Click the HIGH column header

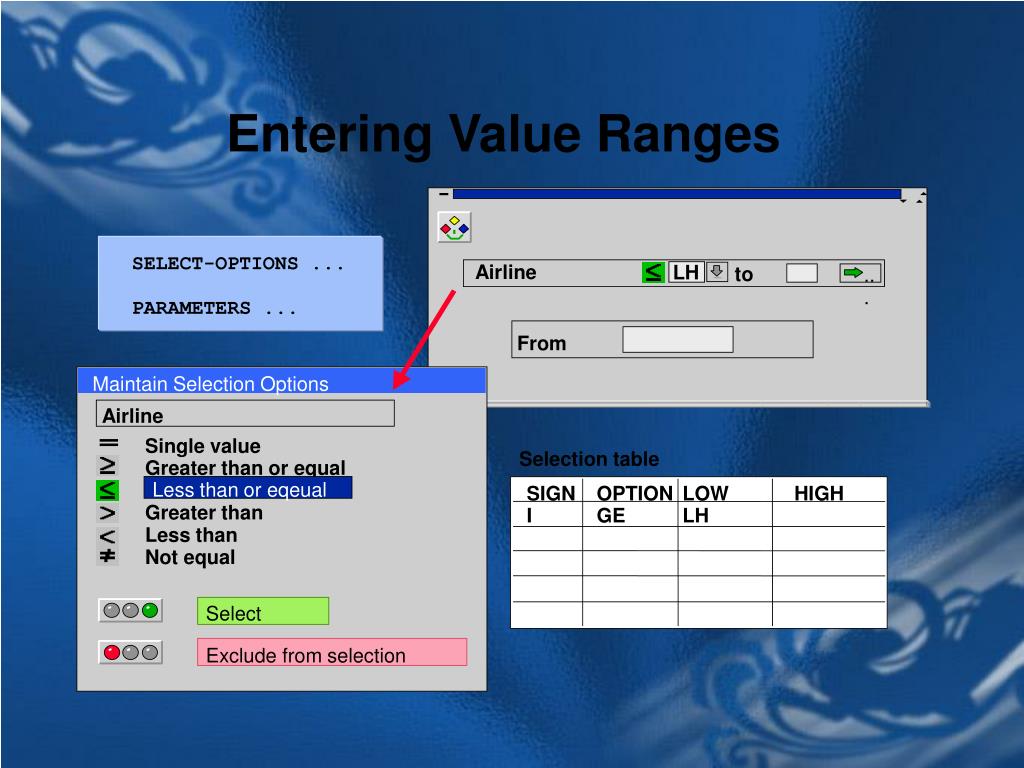[819, 492]
